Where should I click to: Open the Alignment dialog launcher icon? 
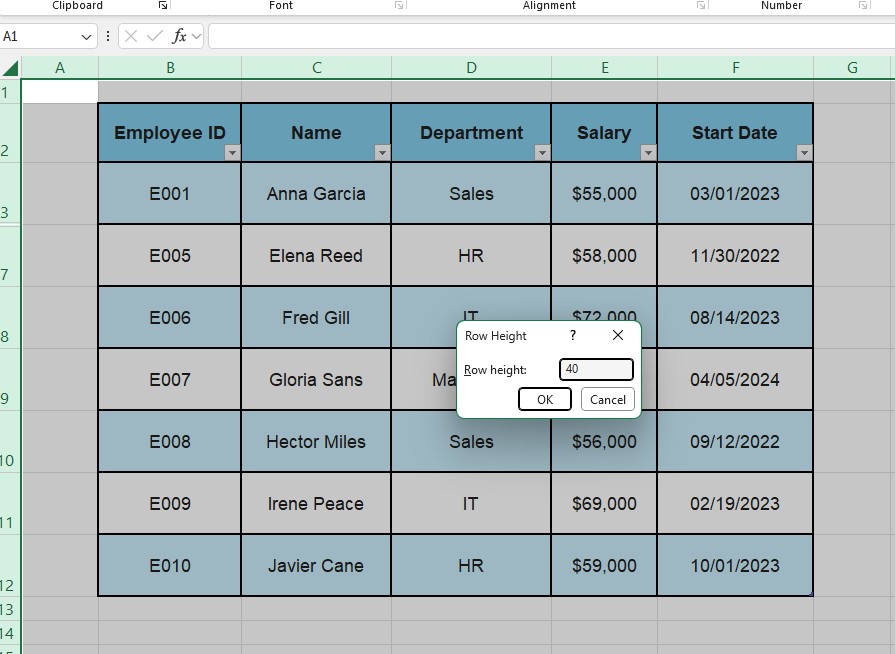coord(702,5)
